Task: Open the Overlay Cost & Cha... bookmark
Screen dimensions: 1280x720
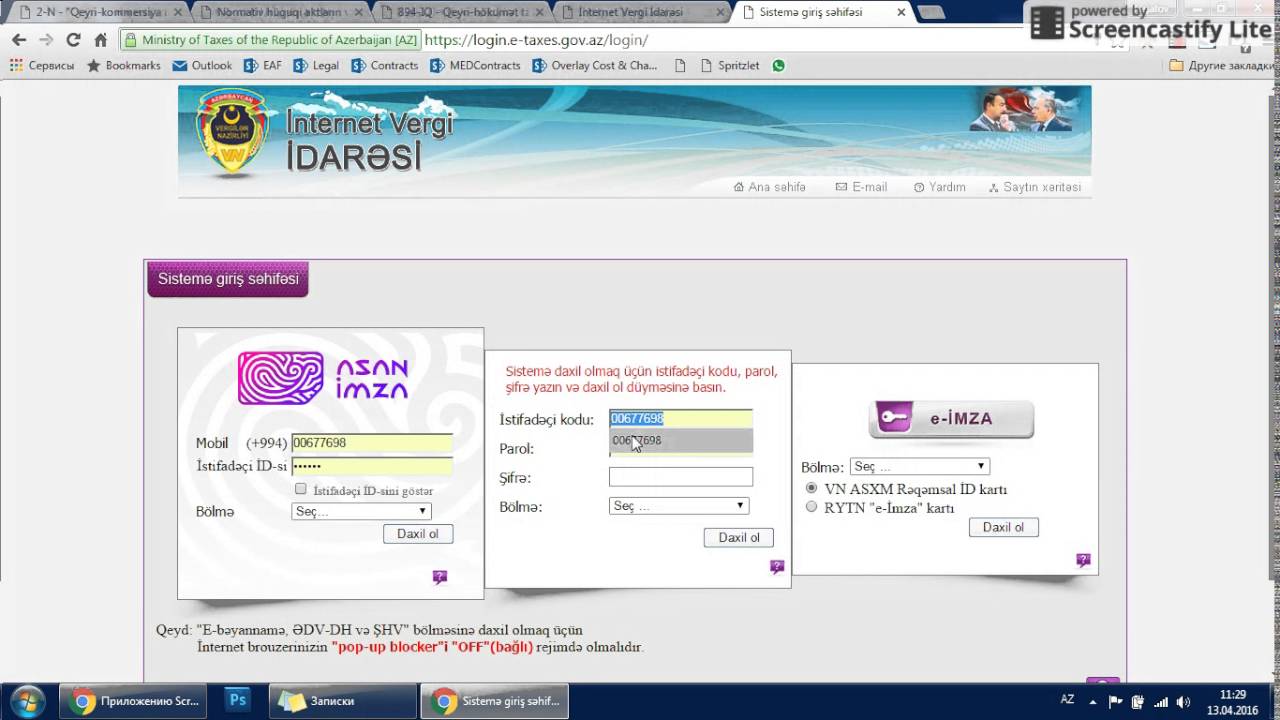Action: tap(594, 65)
